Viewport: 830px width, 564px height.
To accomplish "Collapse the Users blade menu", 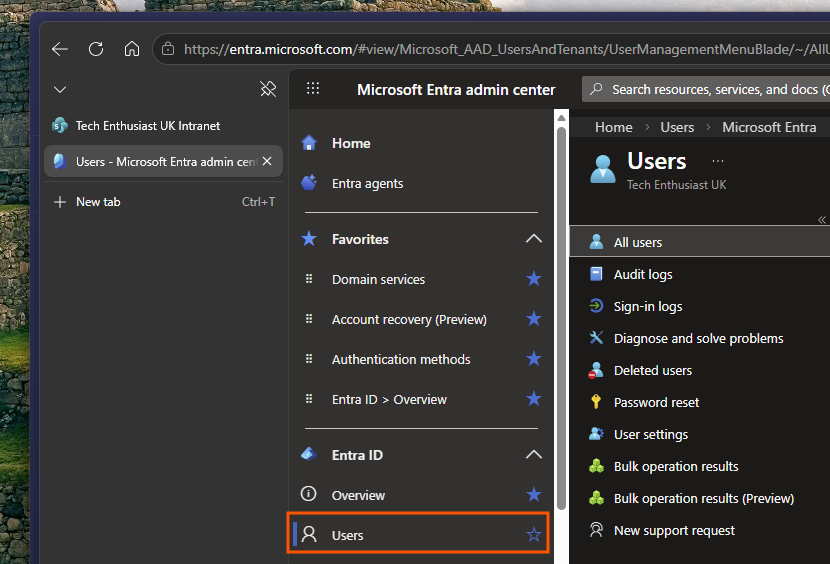I will (x=822, y=220).
